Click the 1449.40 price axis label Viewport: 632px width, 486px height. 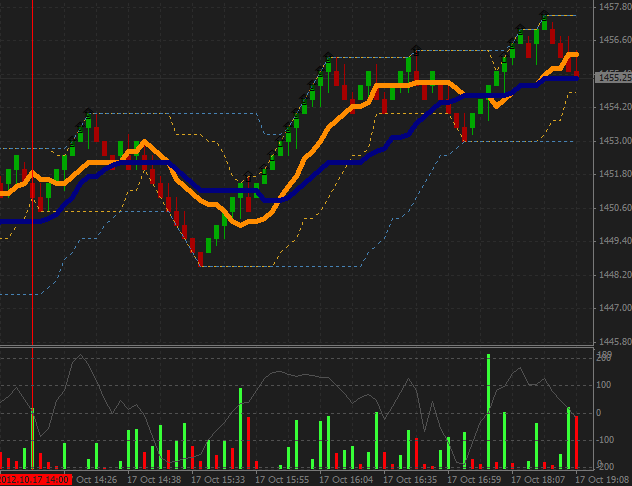coord(615,241)
